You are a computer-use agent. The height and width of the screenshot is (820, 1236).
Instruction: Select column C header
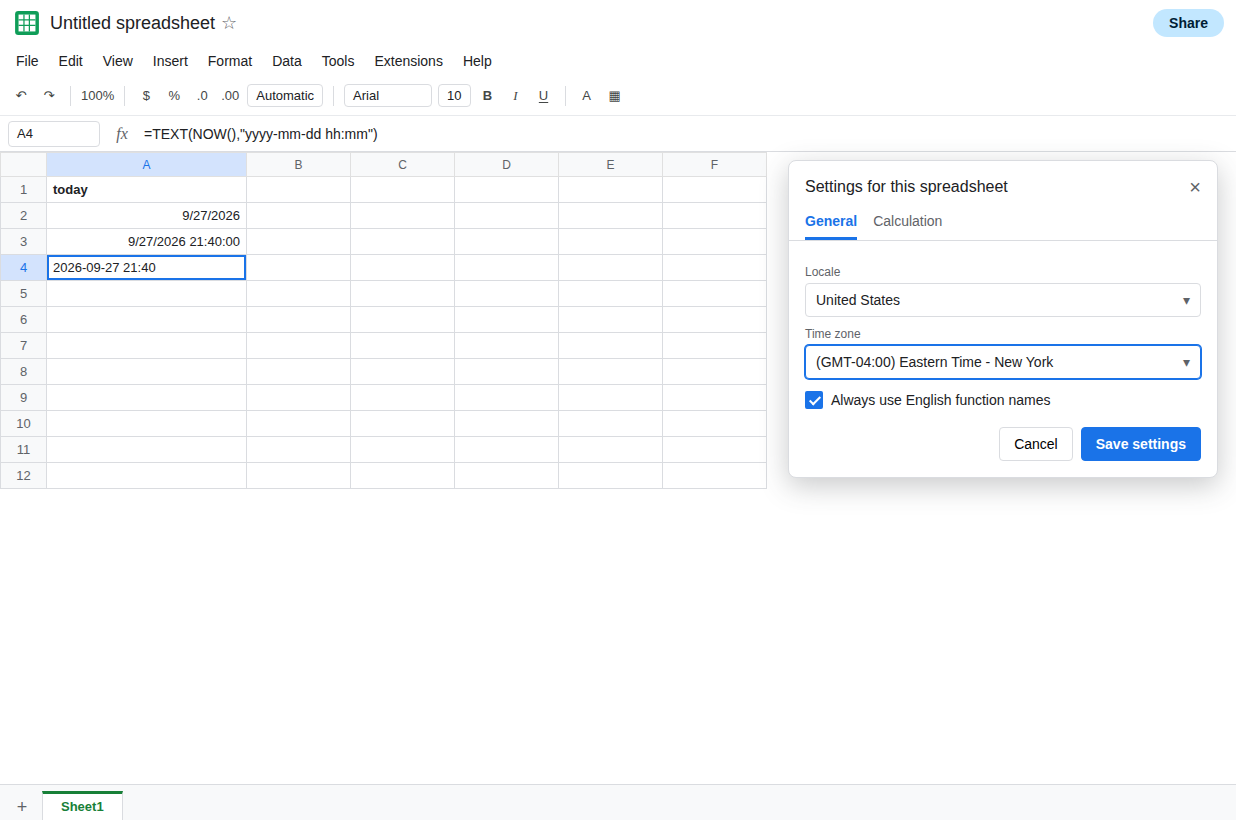[x=402, y=165]
